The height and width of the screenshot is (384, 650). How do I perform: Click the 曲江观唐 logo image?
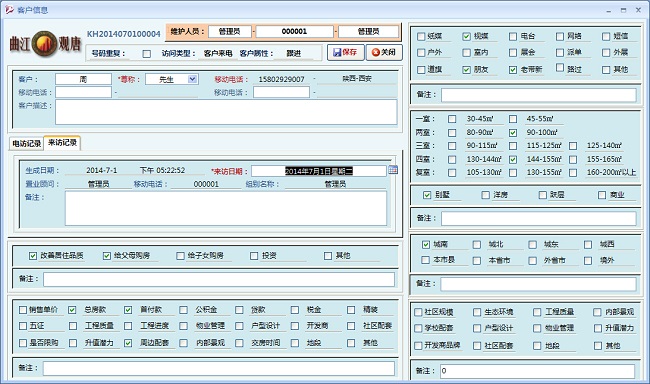tap(45, 43)
